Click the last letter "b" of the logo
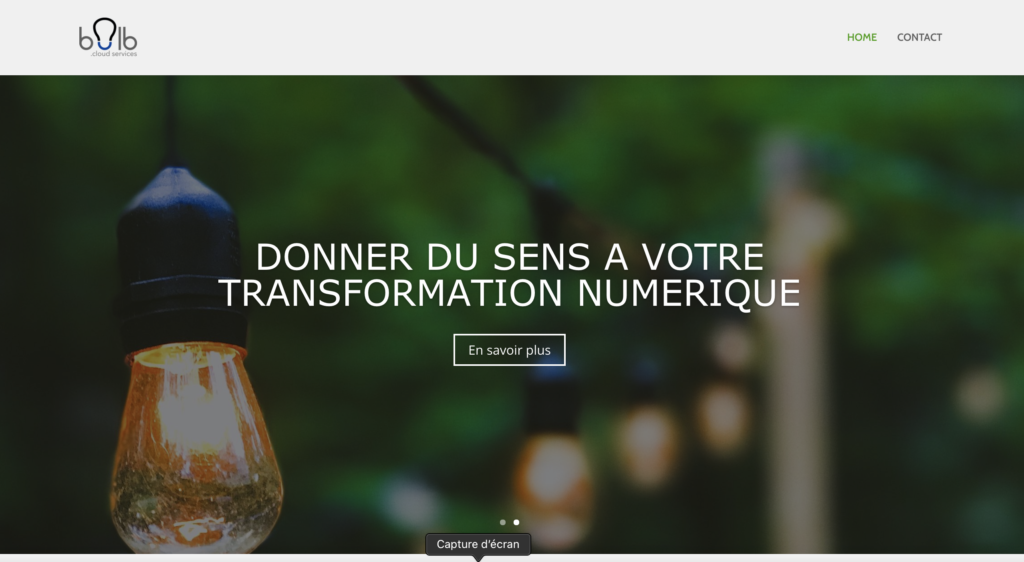The image size is (1024, 562). (x=130, y=39)
